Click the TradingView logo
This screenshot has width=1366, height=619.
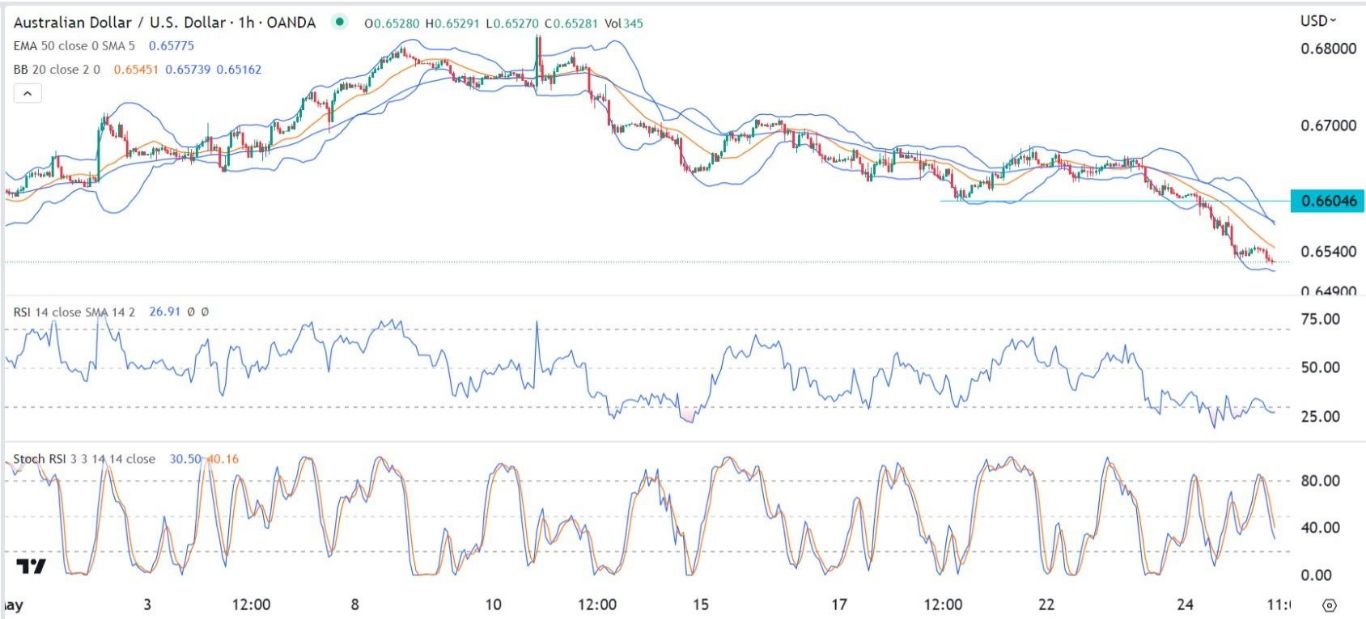click(31, 567)
